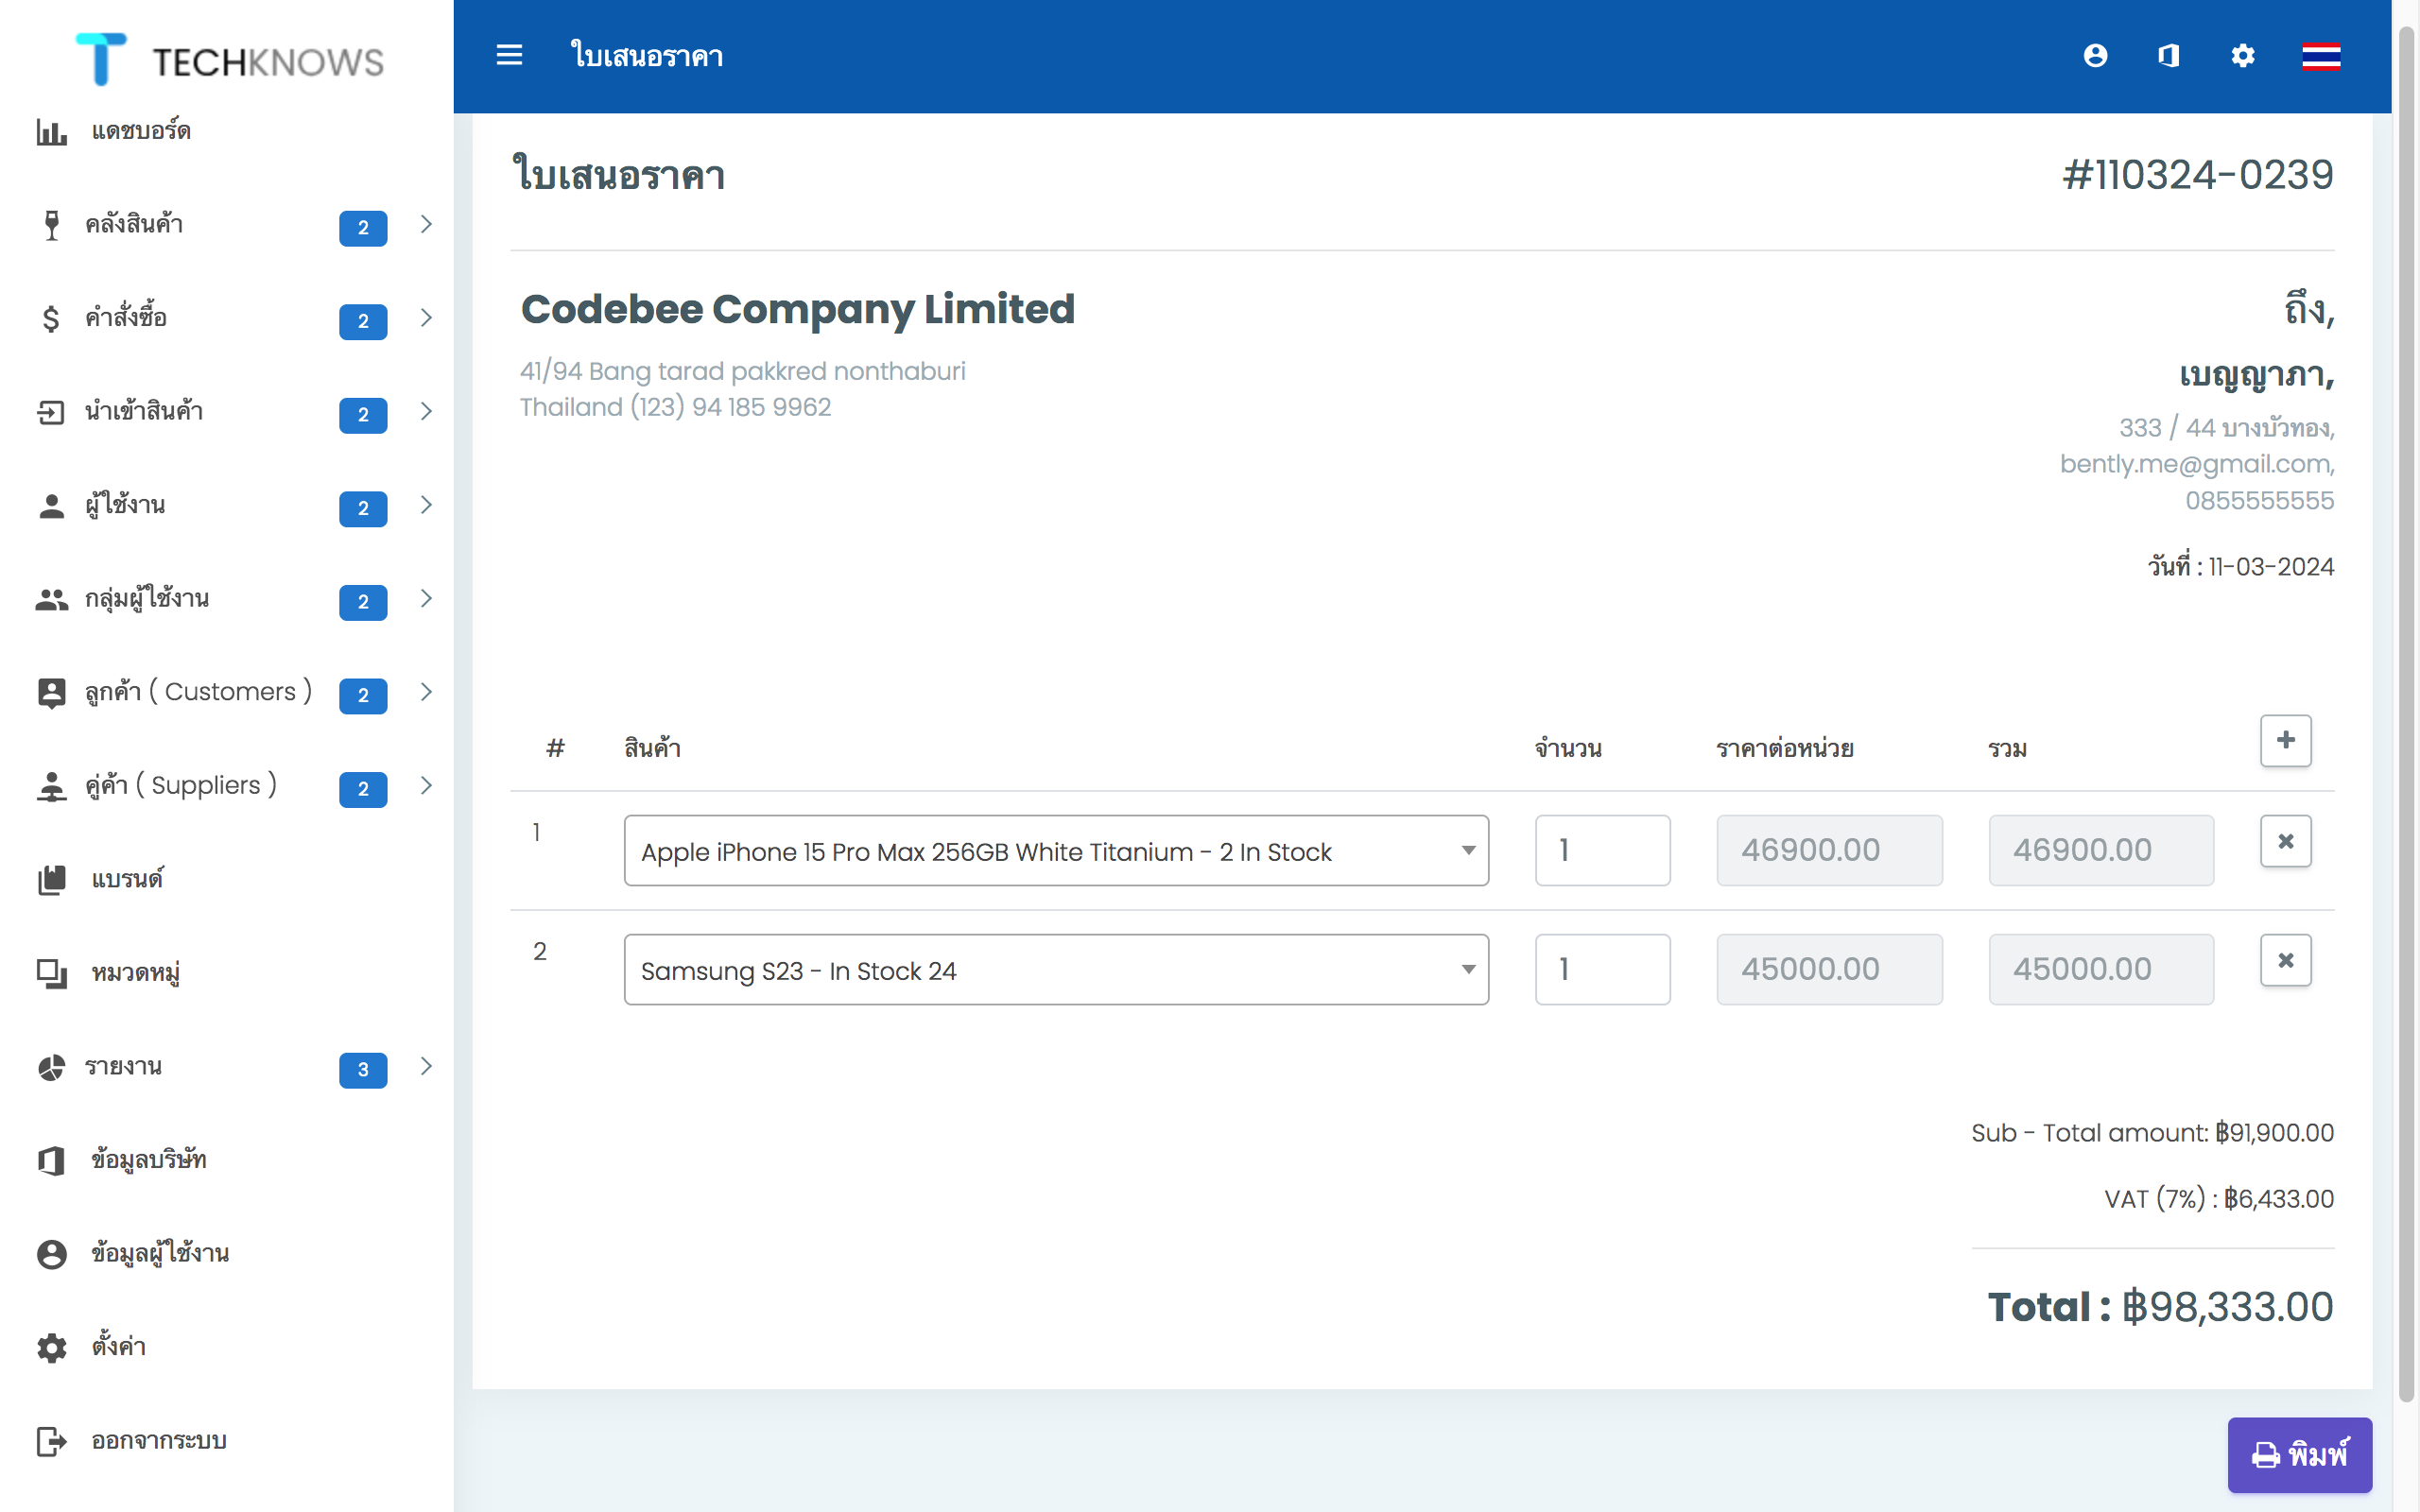Click the email bently.me@gmail.com
The width and height of the screenshot is (2420, 1512).
[x=2196, y=464]
